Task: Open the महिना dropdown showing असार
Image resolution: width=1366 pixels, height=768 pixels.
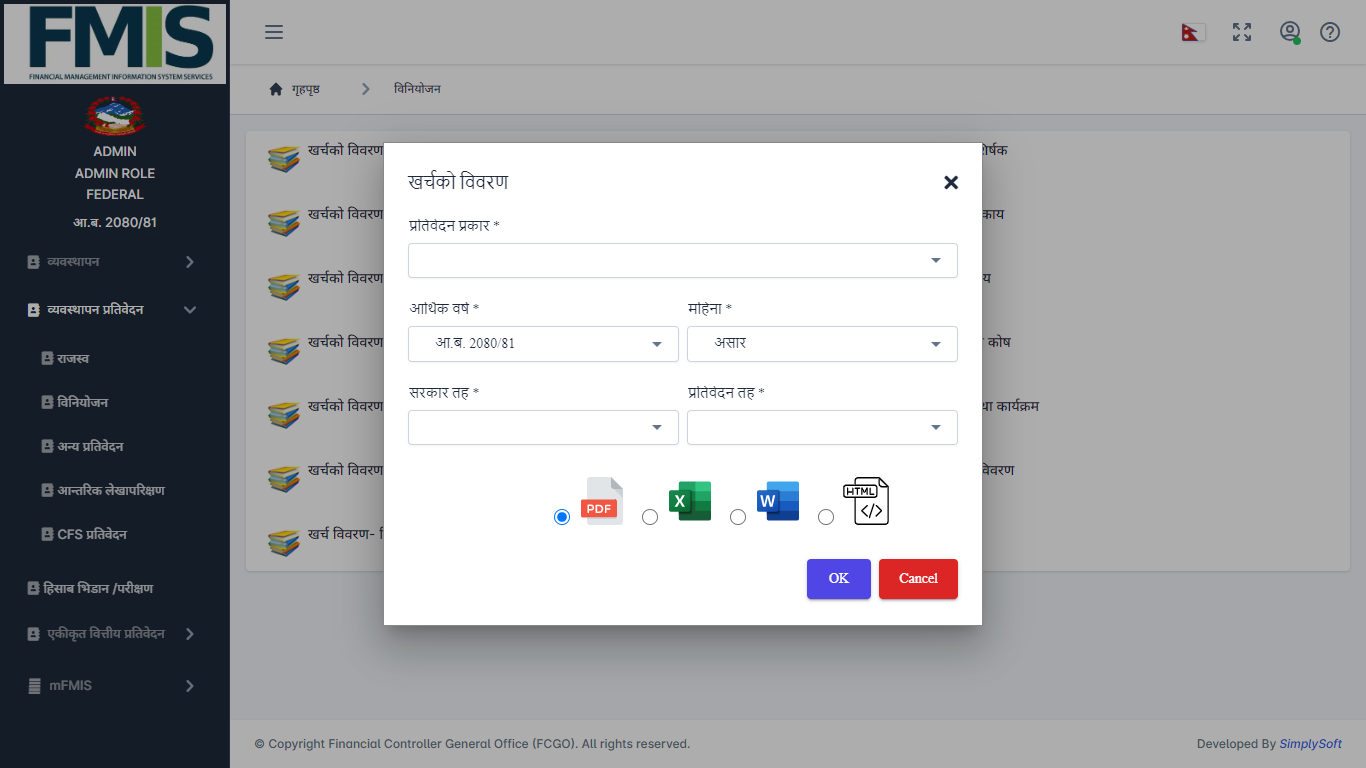Action: (822, 344)
